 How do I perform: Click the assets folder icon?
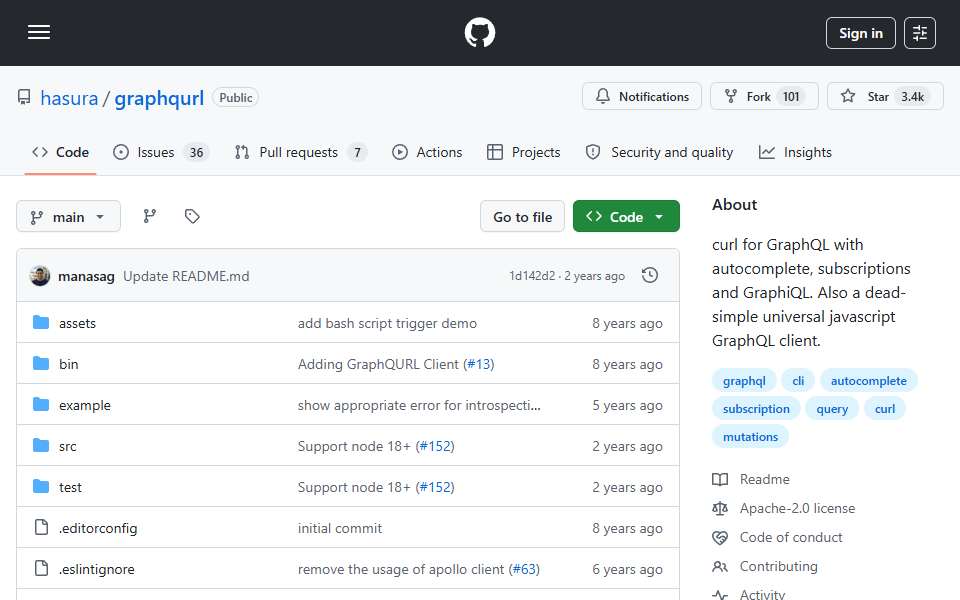coord(41,323)
